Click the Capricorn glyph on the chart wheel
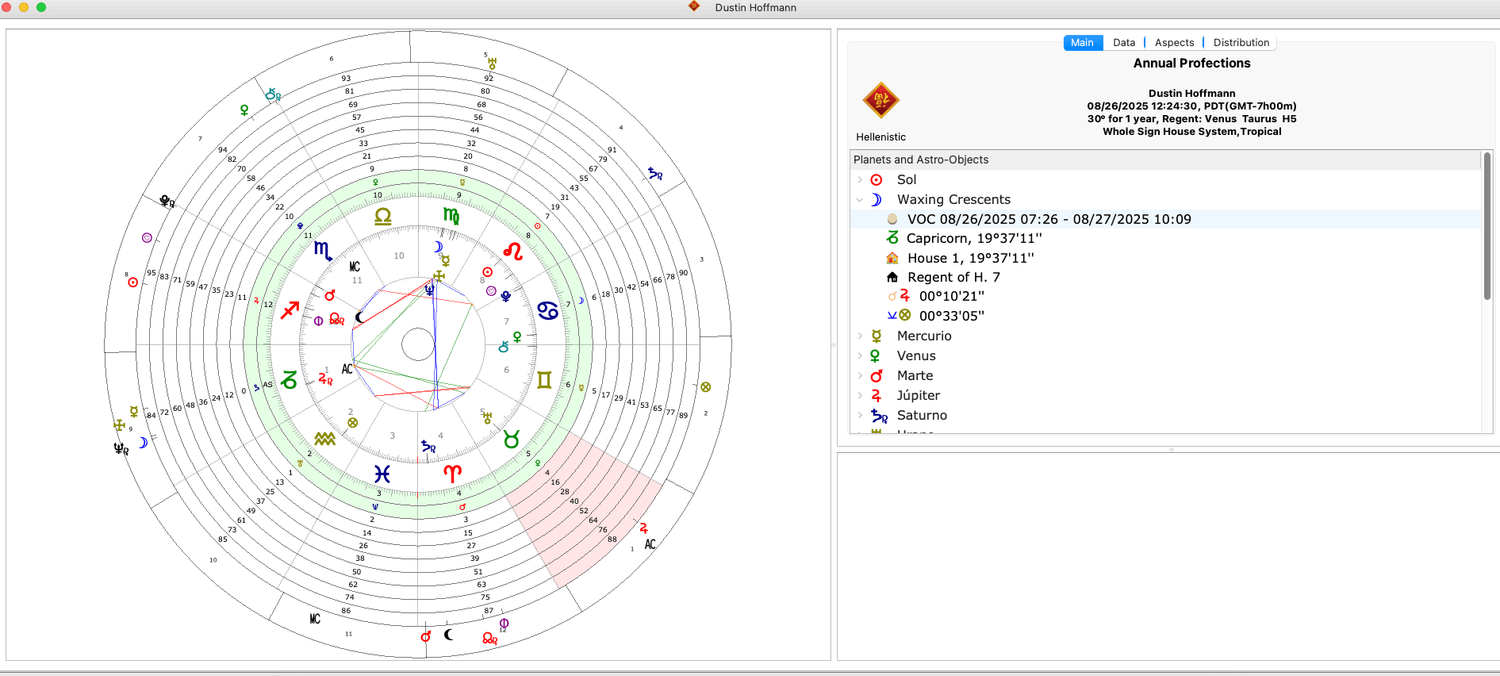 tap(289, 380)
